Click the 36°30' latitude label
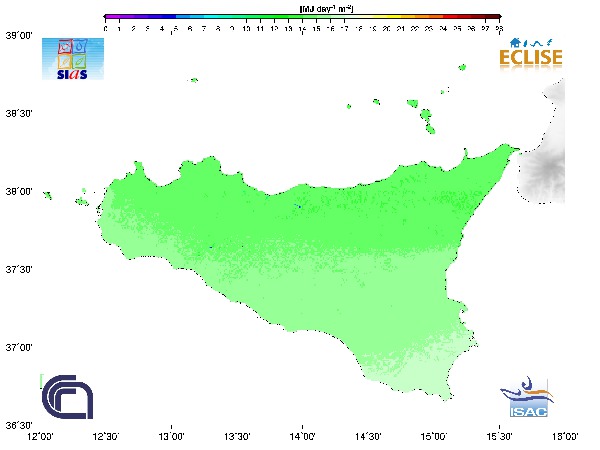The width and height of the screenshot is (600, 450). (x=19, y=426)
